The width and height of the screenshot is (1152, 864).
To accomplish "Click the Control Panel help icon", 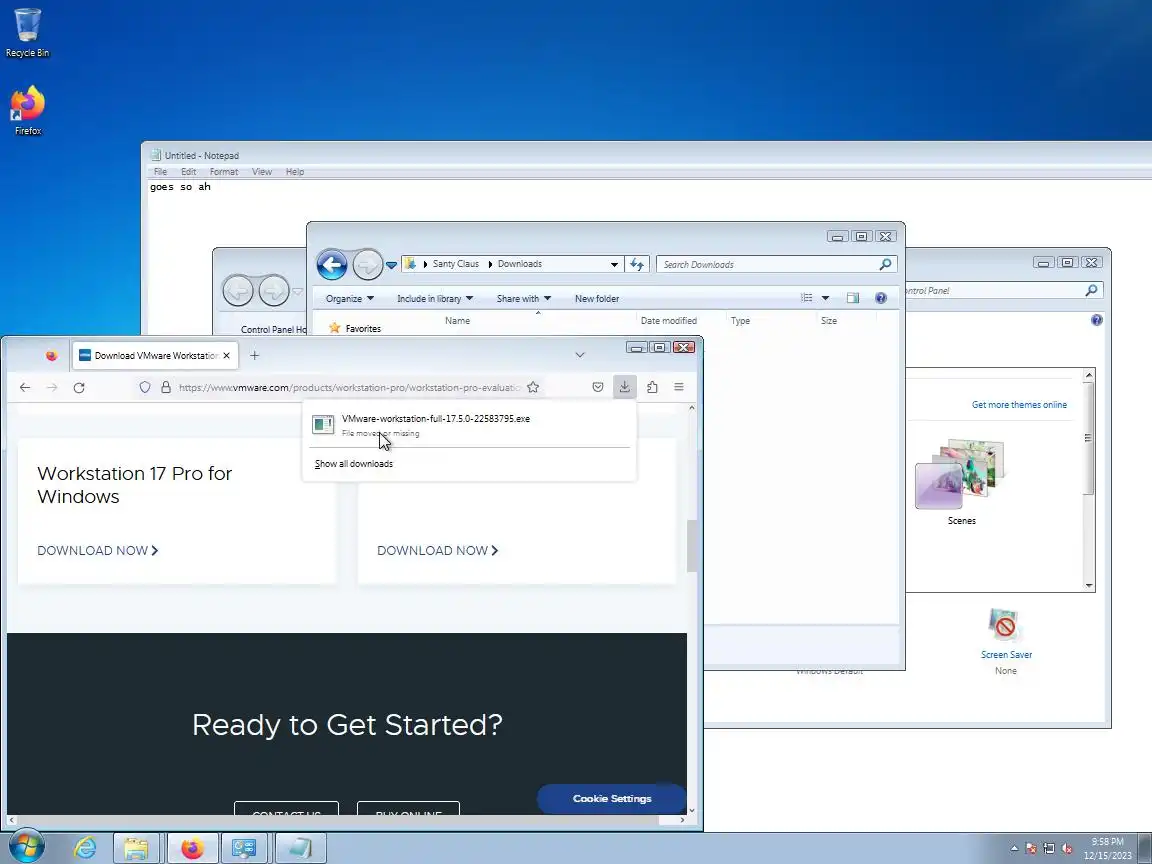I will [1096, 320].
